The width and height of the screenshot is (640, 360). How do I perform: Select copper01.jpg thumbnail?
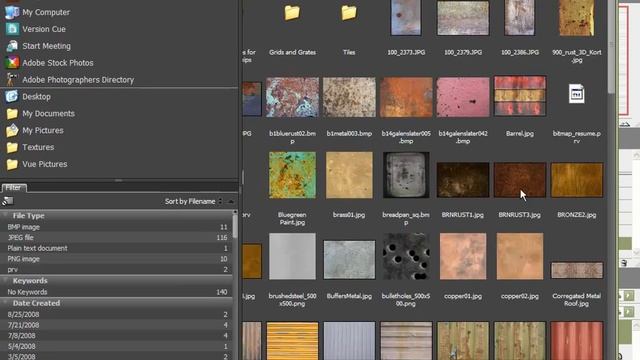click(463, 256)
